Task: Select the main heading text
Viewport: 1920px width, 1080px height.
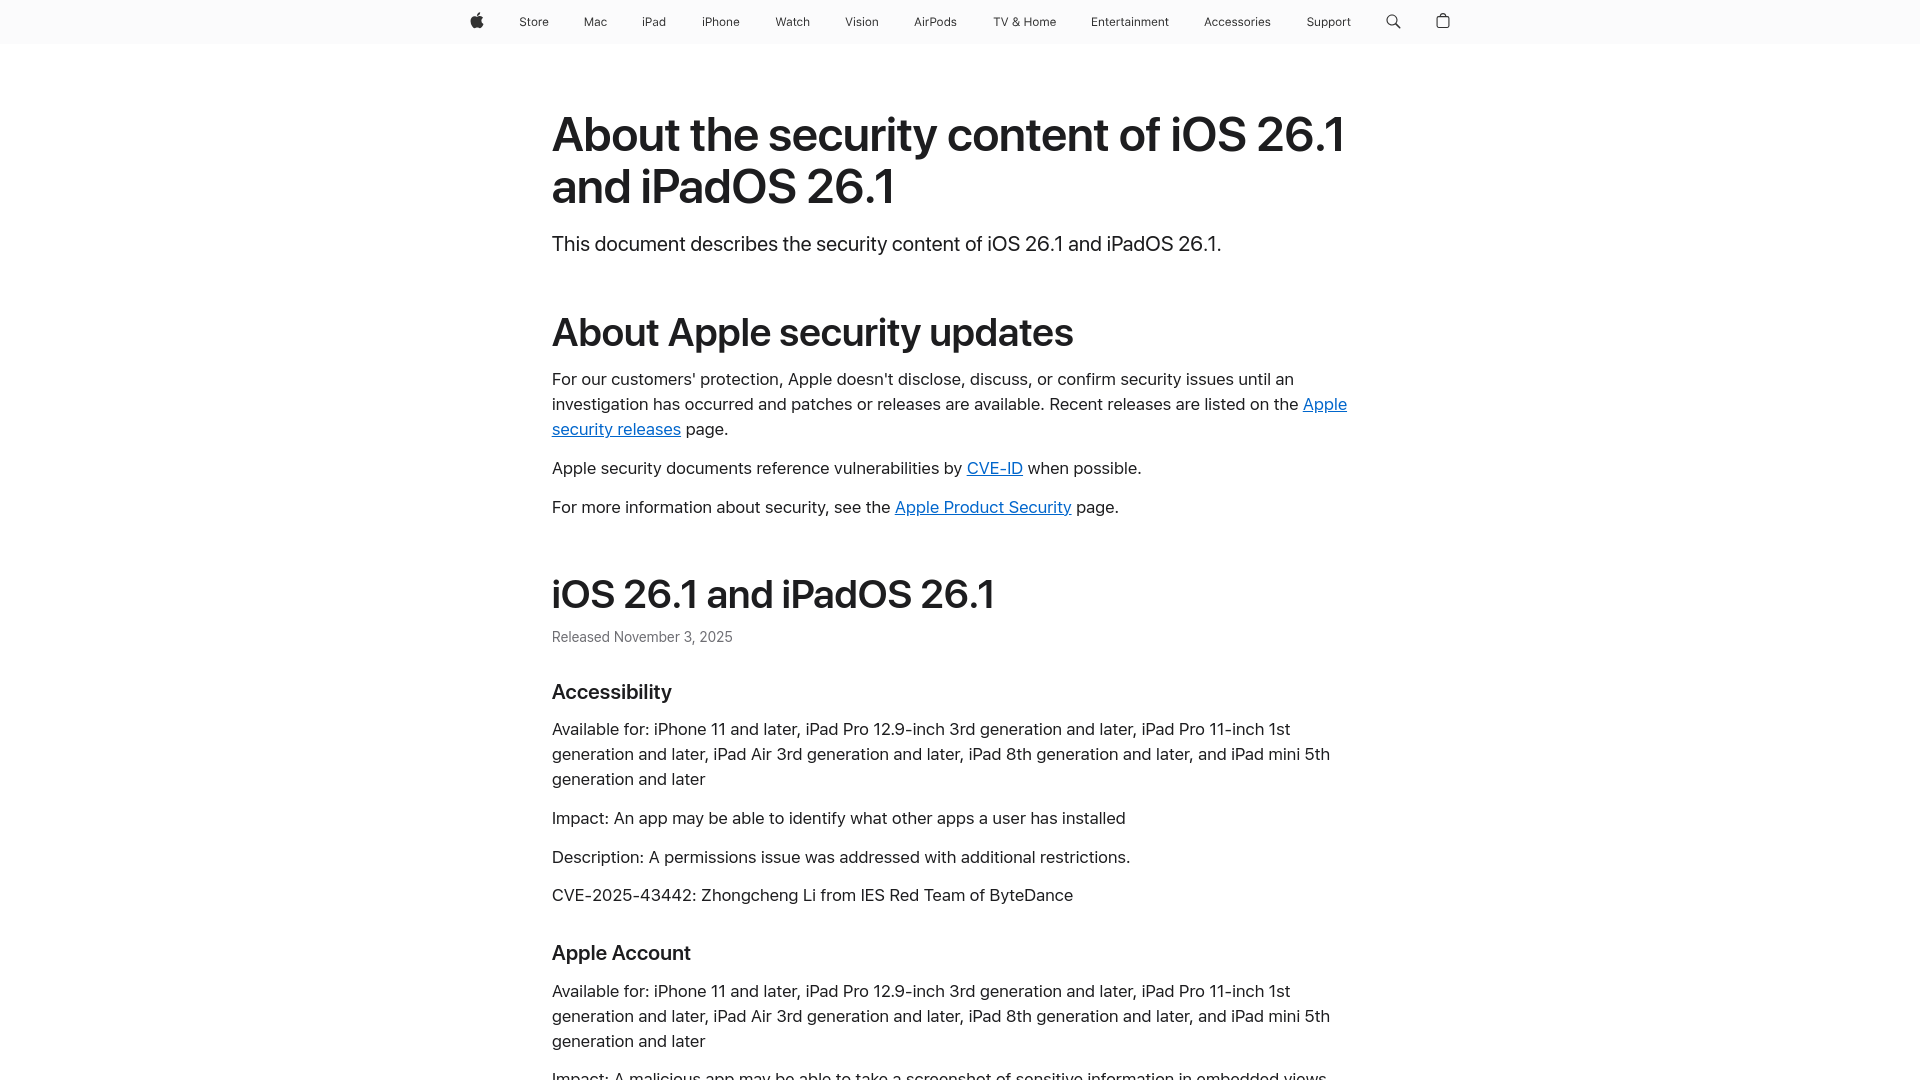Action: point(948,160)
